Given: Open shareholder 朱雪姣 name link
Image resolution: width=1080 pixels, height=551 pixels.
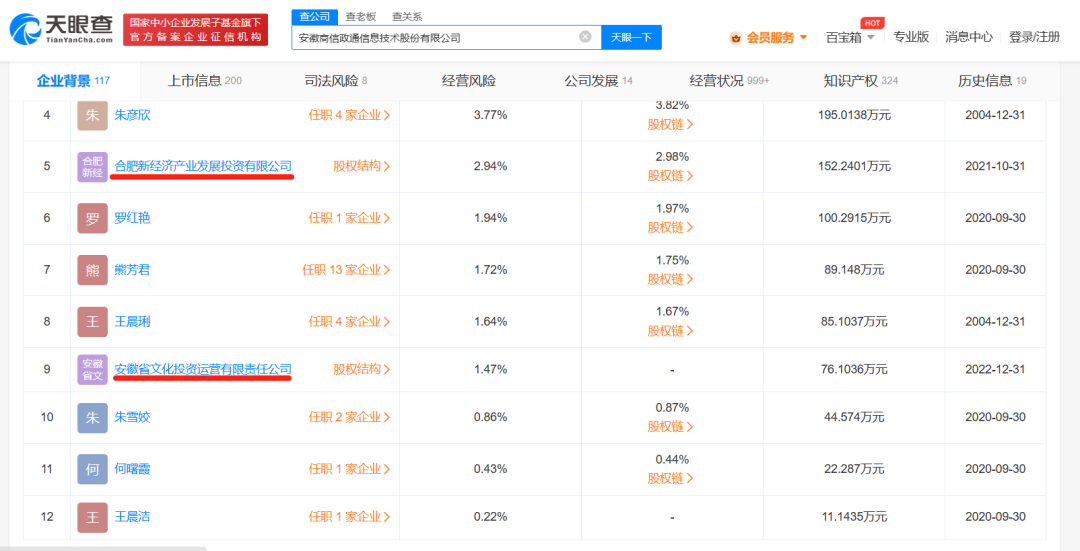Looking at the screenshot, I should [132, 417].
